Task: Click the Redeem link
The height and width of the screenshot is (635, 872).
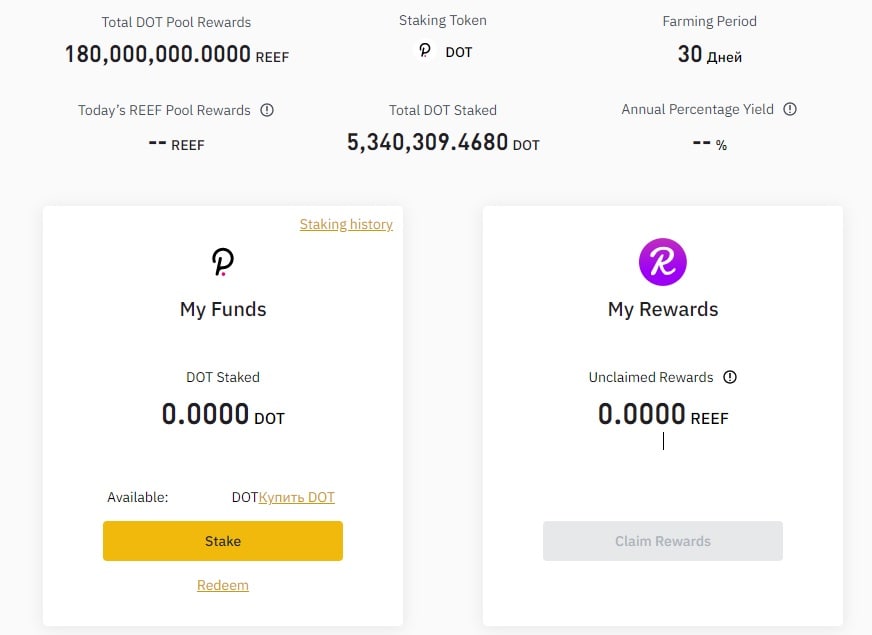Action: [x=223, y=585]
